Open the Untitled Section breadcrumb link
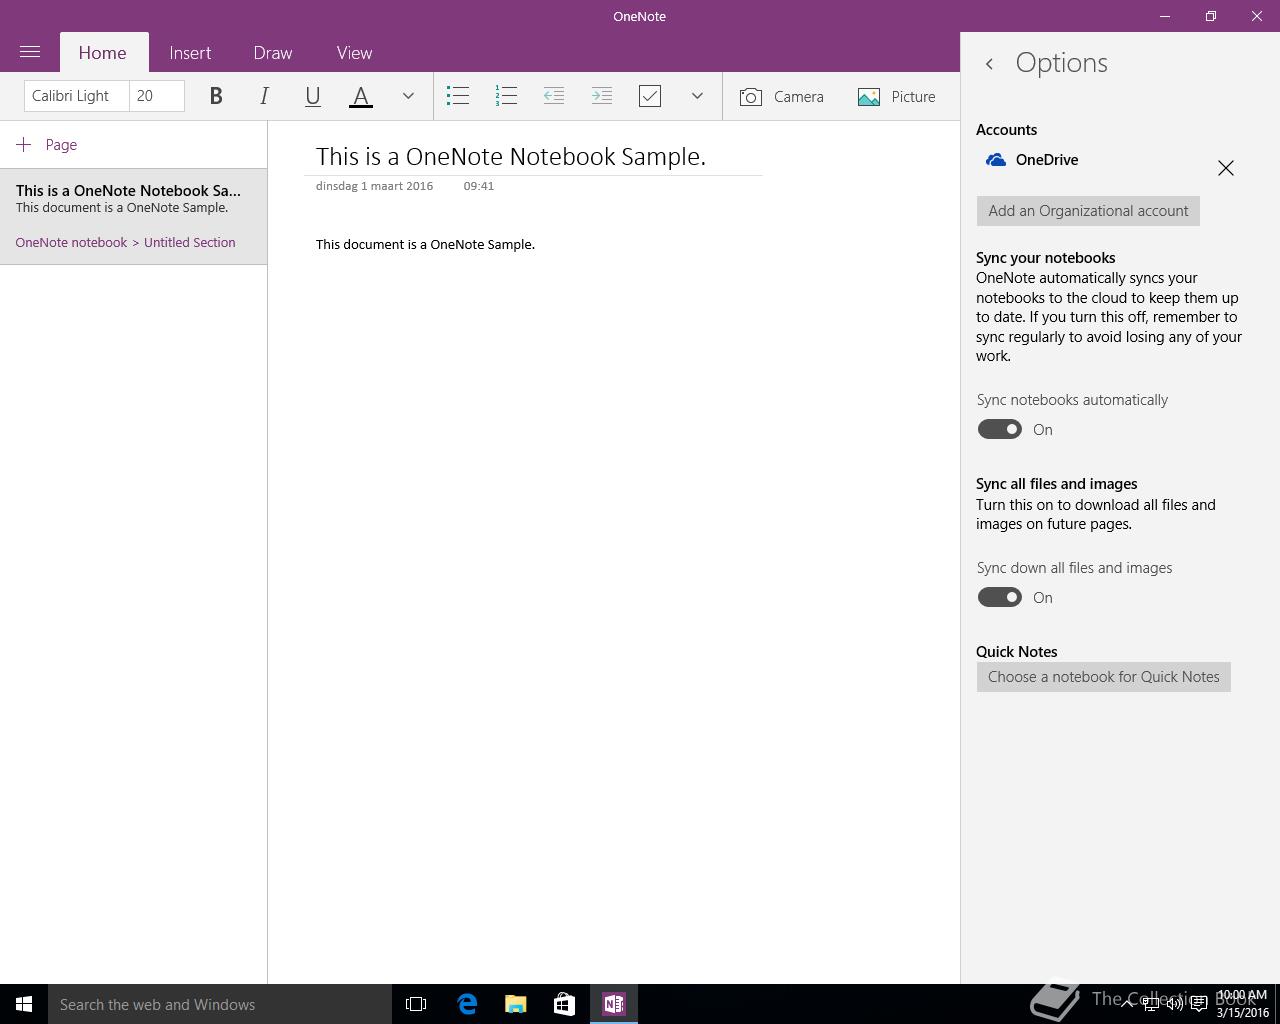This screenshot has height=1024, width=1280. [x=190, y=243]
